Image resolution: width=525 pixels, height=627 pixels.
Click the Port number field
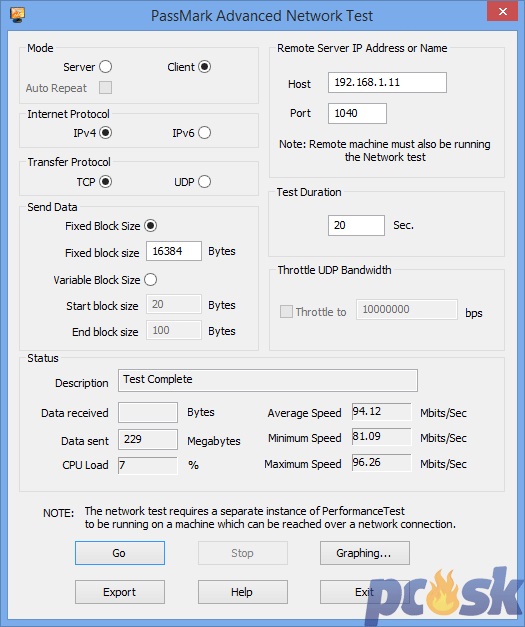tap(357, 114)
